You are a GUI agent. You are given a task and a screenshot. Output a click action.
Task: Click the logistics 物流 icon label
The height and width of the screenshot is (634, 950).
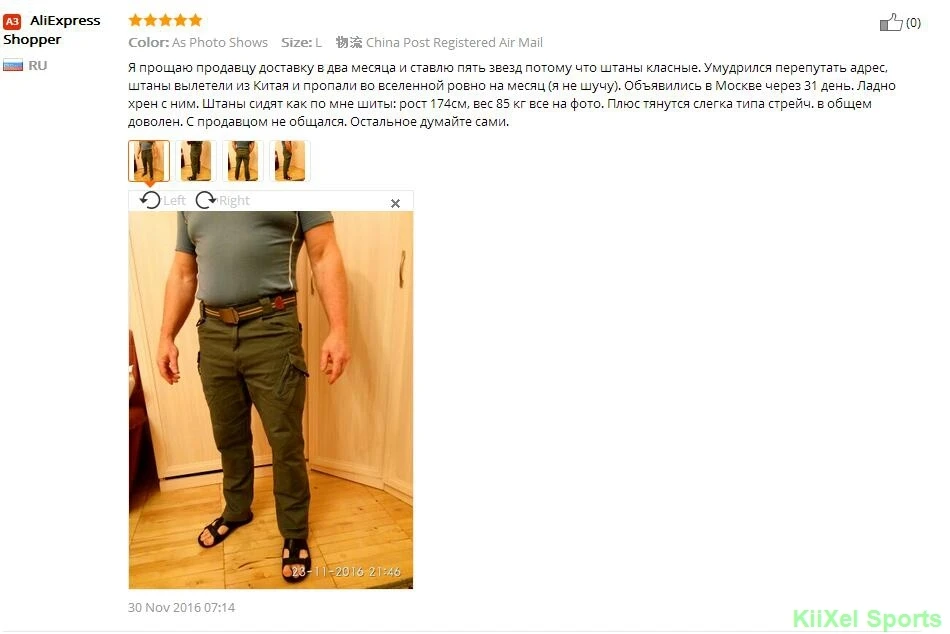click(x=349, y=42)
